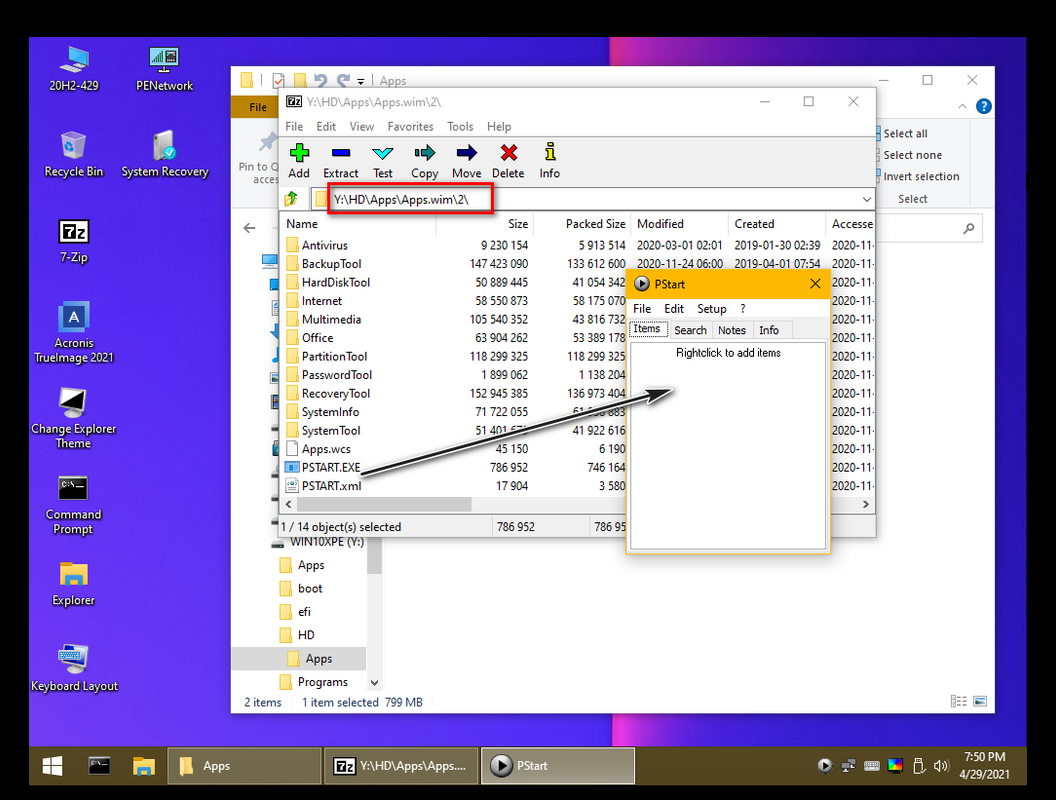Click the Explorer tree scroll down arrow
Screen dimensions: 1056x800
coord(374,682)
